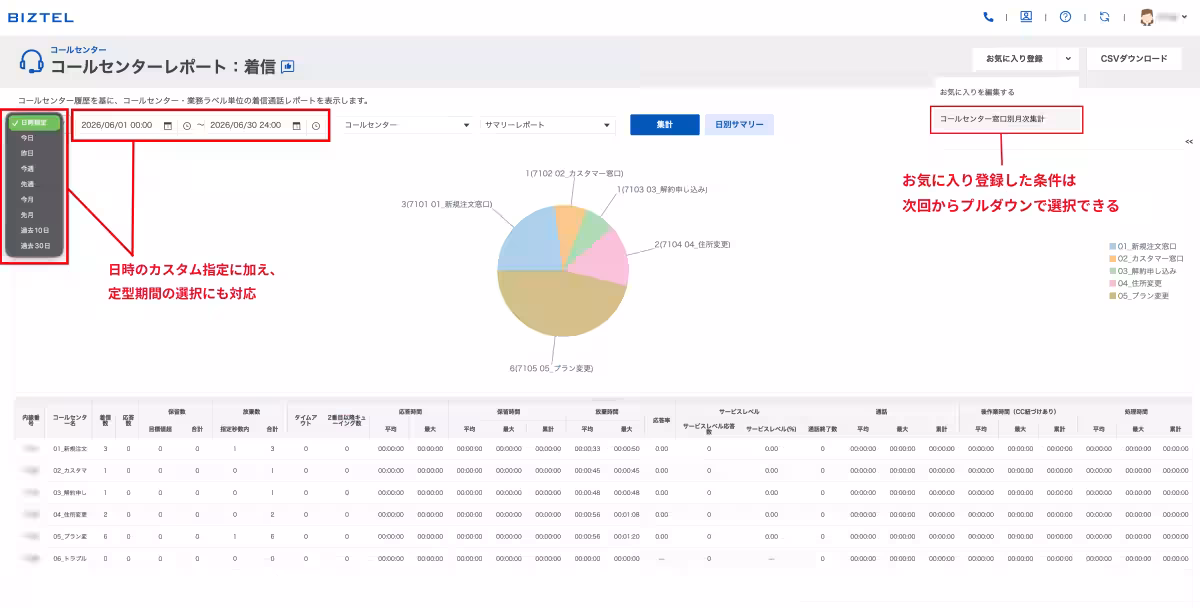
Task: Click the 05_プラン変更 legend color swatch
Action: point(1112,296)
